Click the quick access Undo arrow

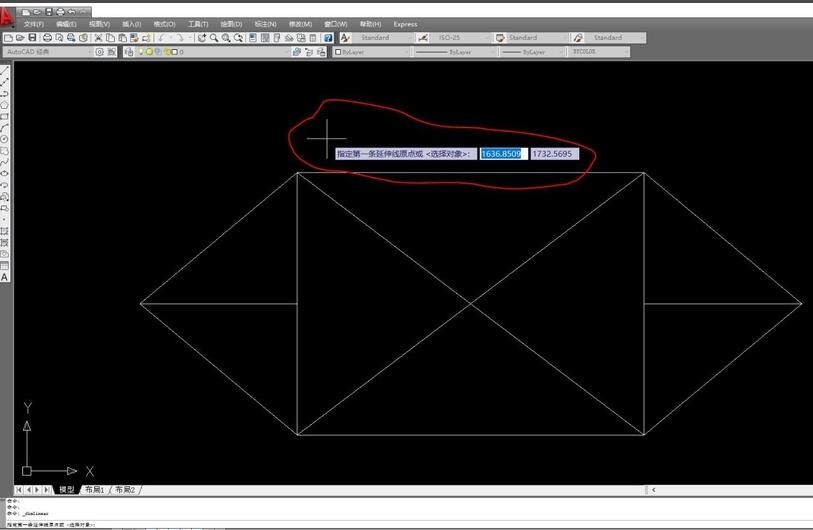click(x=72, y=12)
